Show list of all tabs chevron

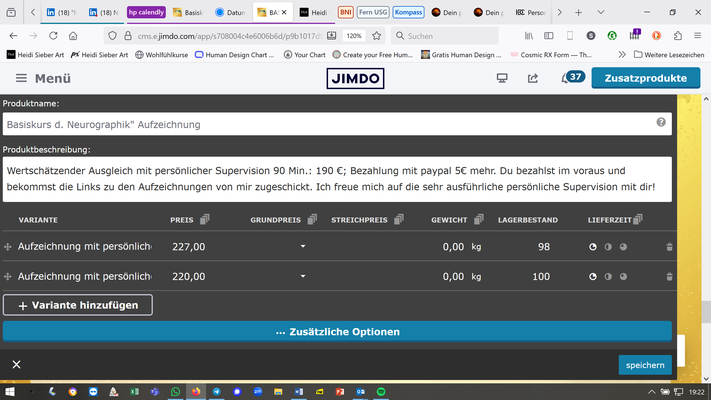pyautogui.click(x=601, y=12)
